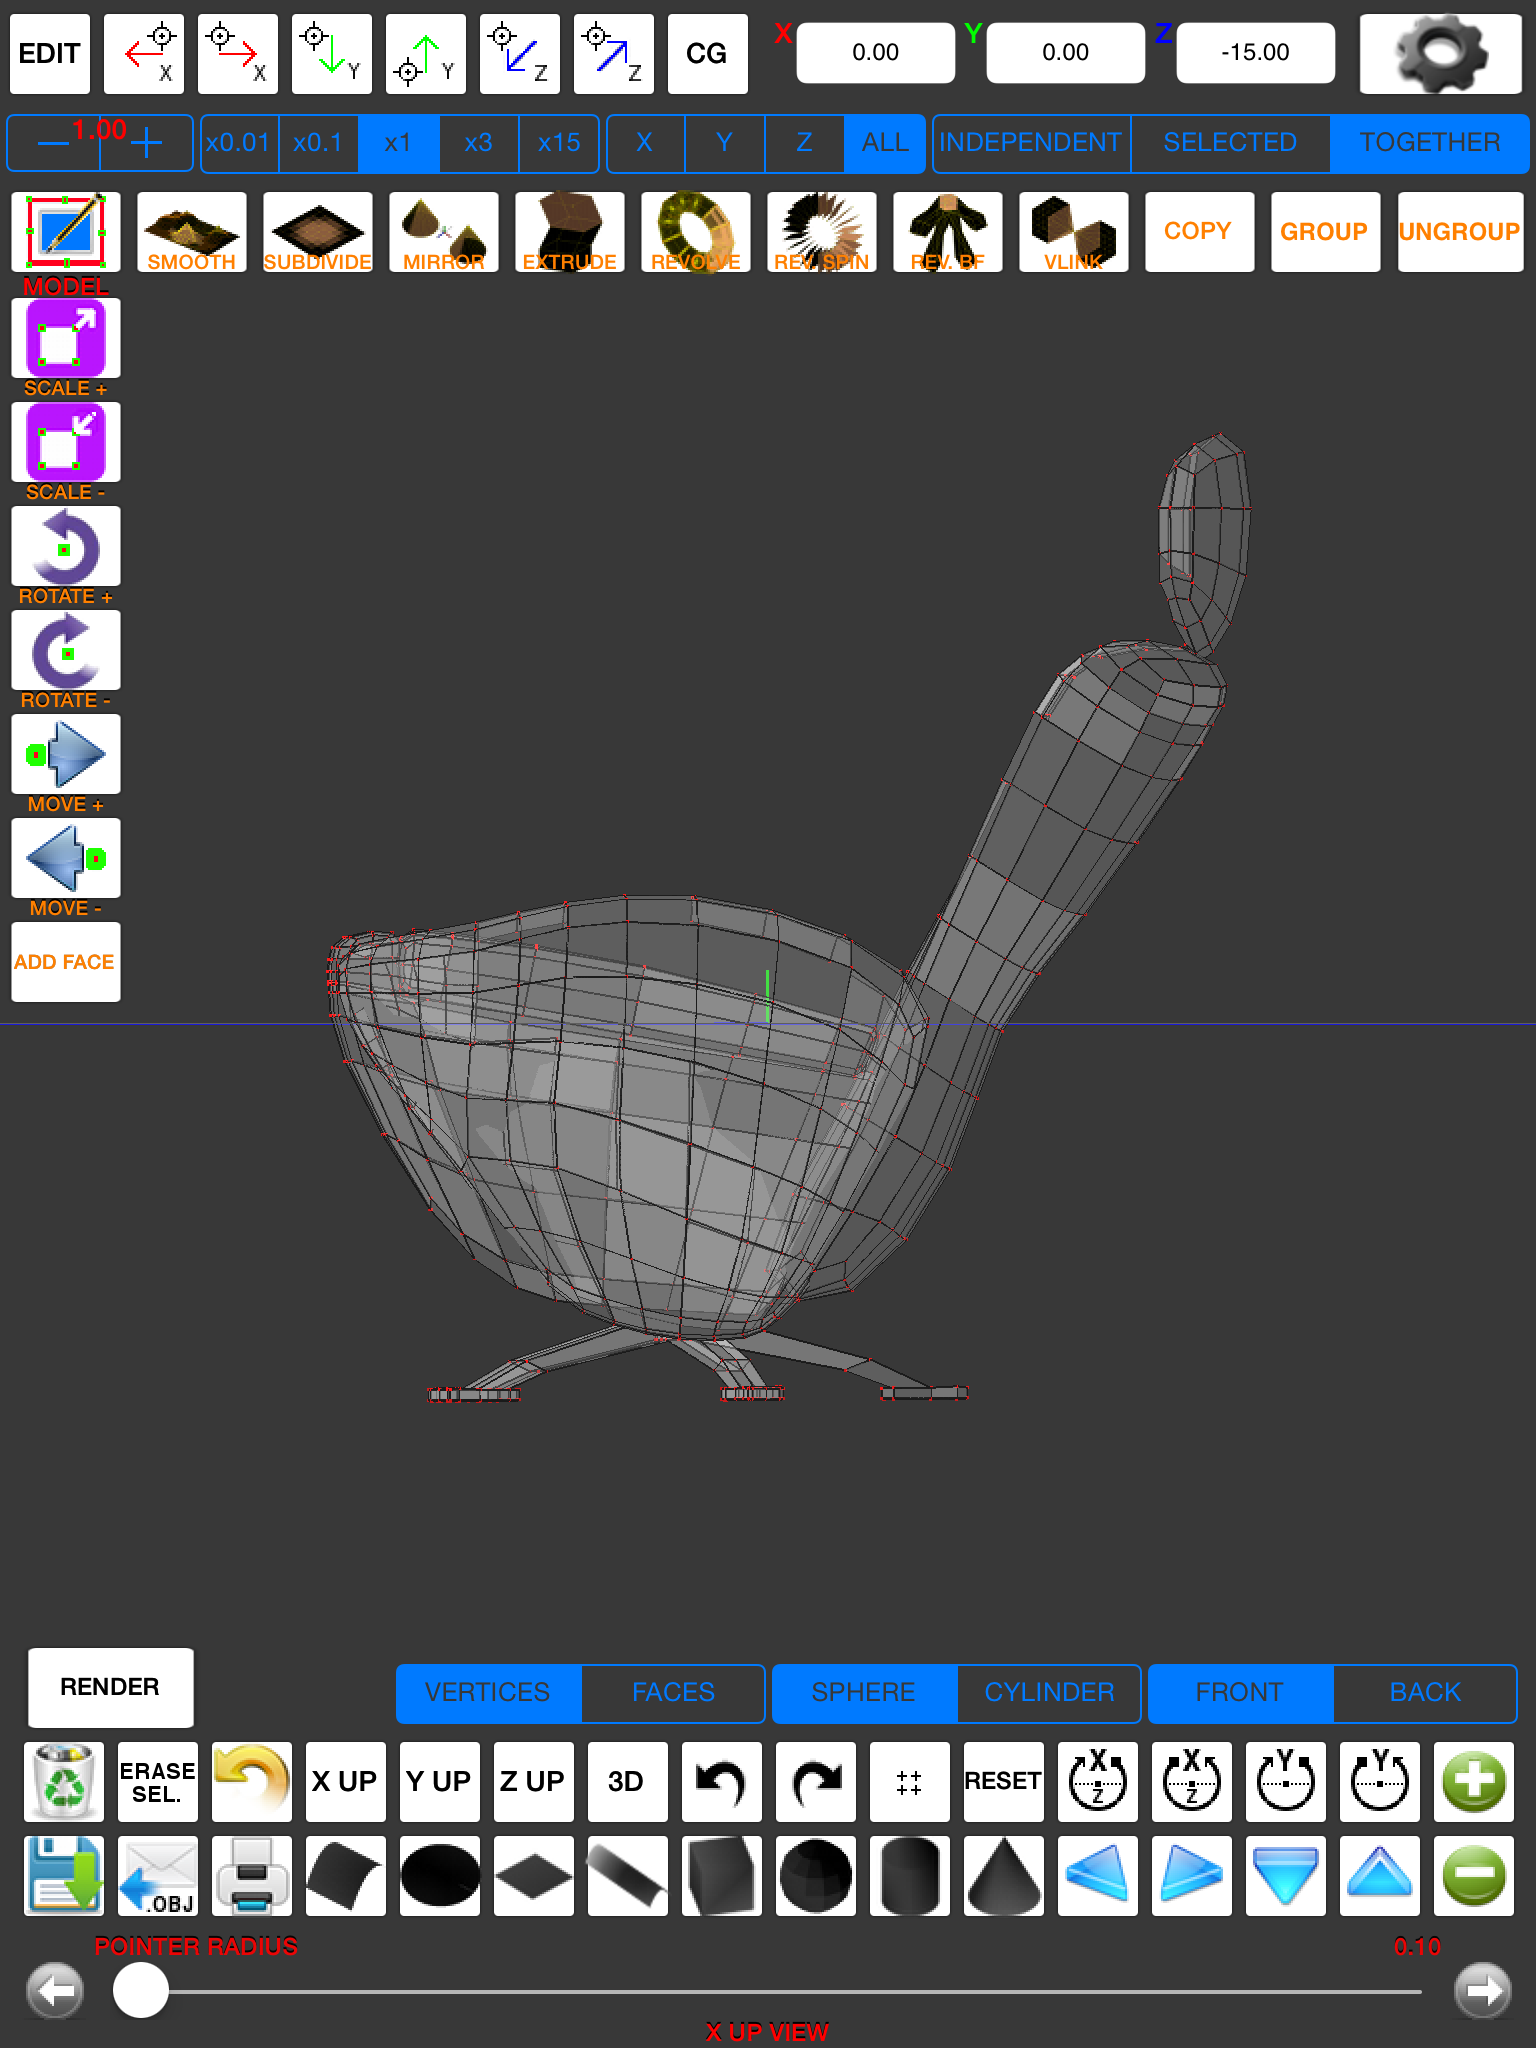This screenshot has height=2048, width=1536.
Task: Choose the INDEPENDENT transform mode
Action: (1030, 143)
